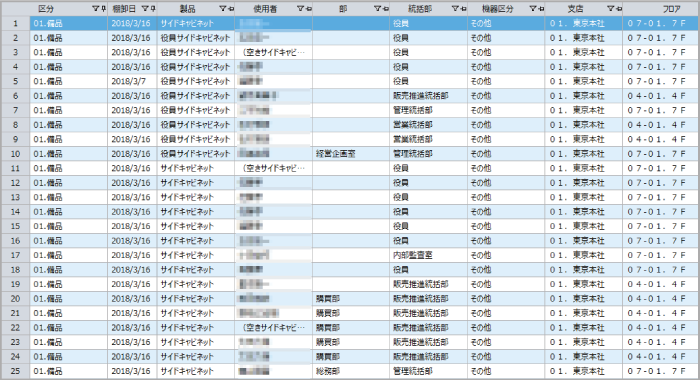Sort by the 使用者 column header label
700x380 pixels.
[x=265, y=9]
